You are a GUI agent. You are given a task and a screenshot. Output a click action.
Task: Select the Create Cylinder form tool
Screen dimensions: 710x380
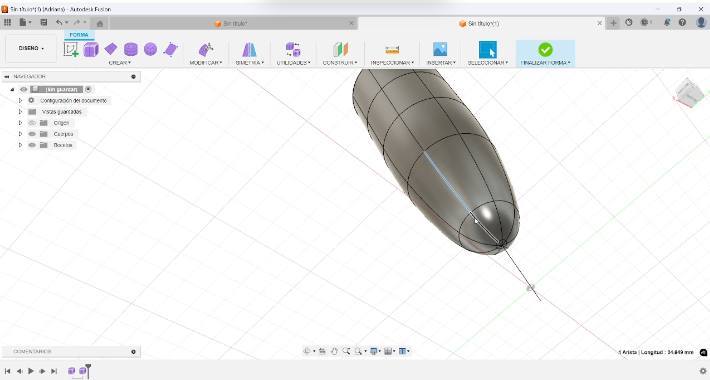pyautogui.click(x=130, y=49)
